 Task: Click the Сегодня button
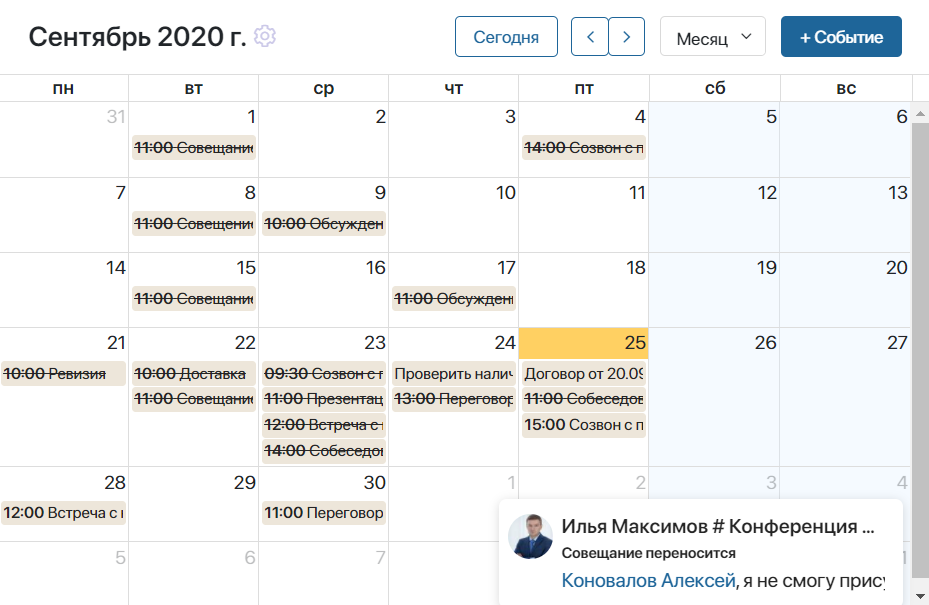pyautogui.click(x=506, y=37)
